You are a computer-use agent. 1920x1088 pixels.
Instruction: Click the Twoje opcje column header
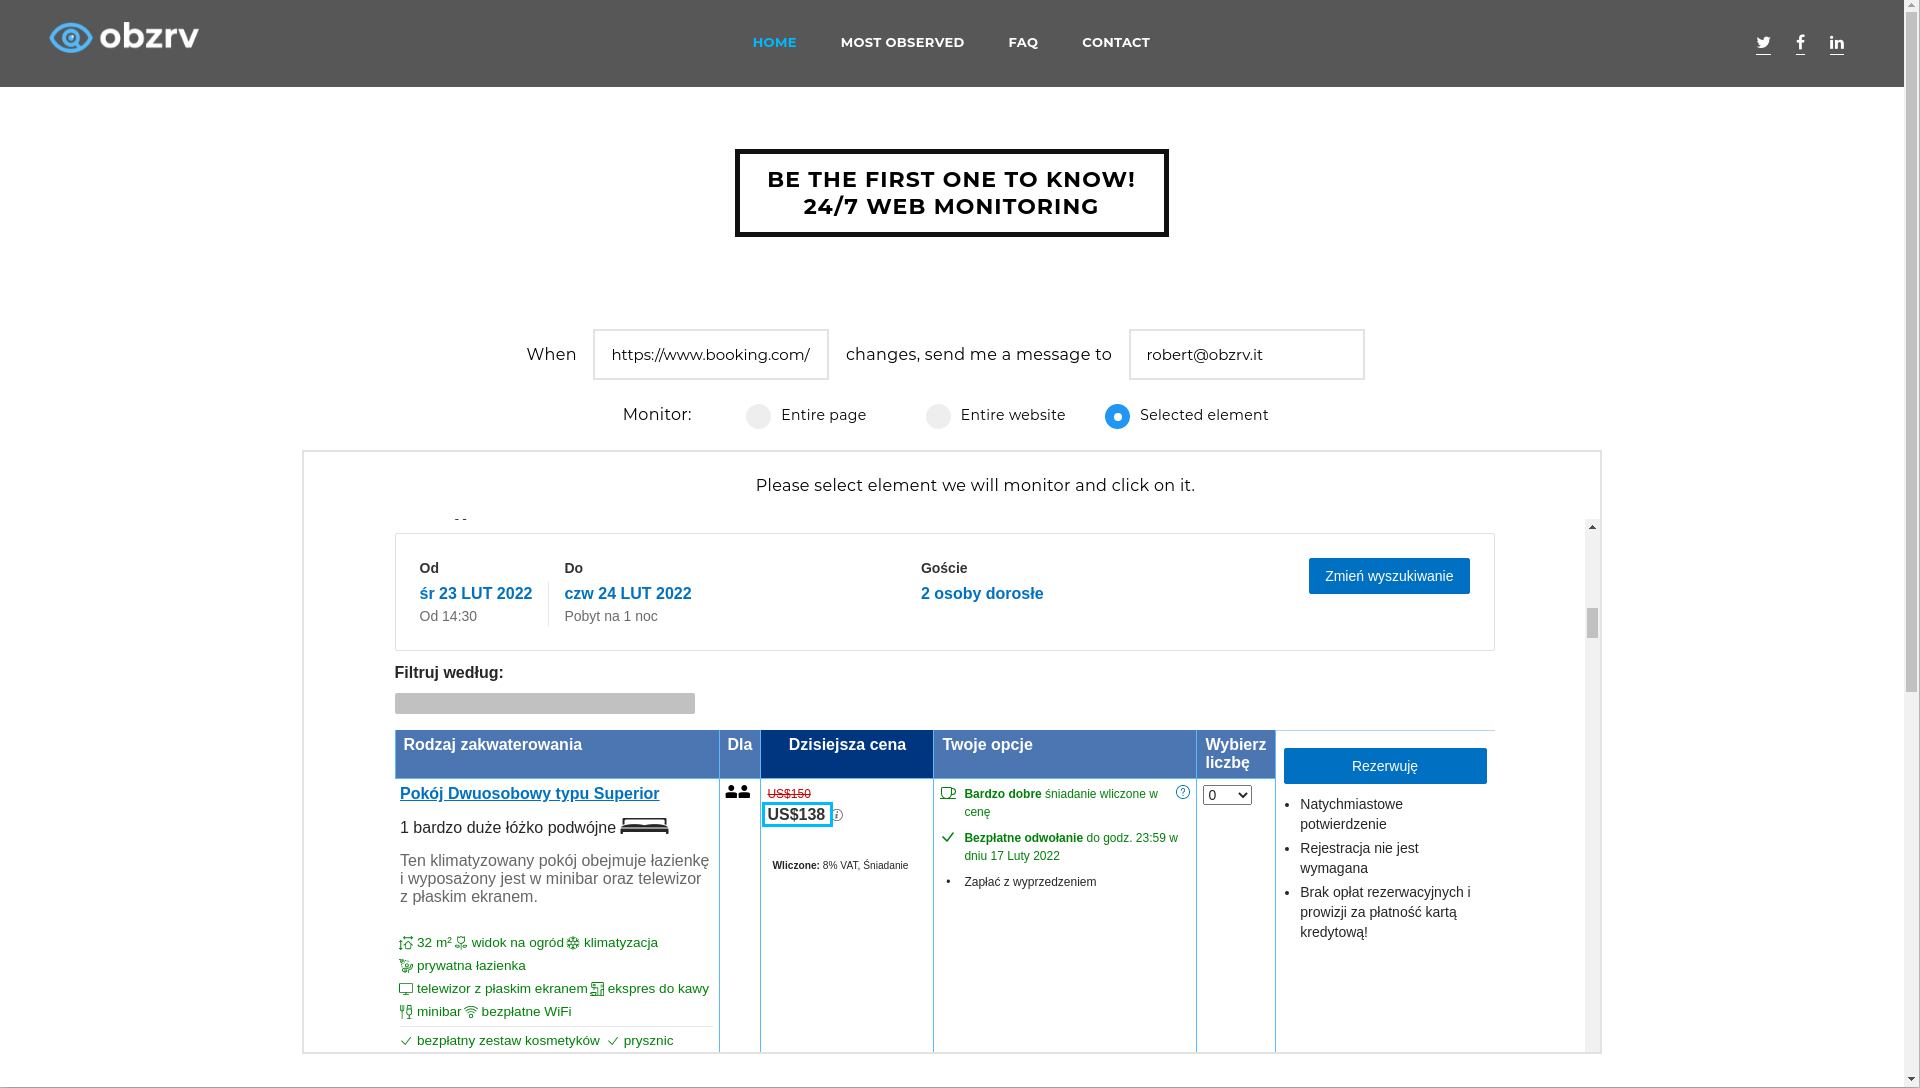coord(1065,754)
